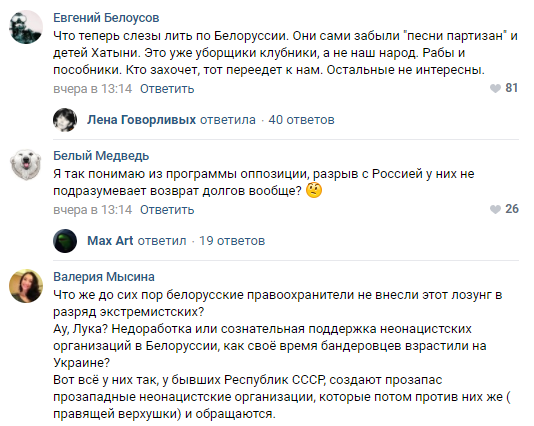Image resolution: width=534 pixels, height=426 pixels.
Task: Open Белый Медведь's profile name link
Action: click(x=101, y=156)
